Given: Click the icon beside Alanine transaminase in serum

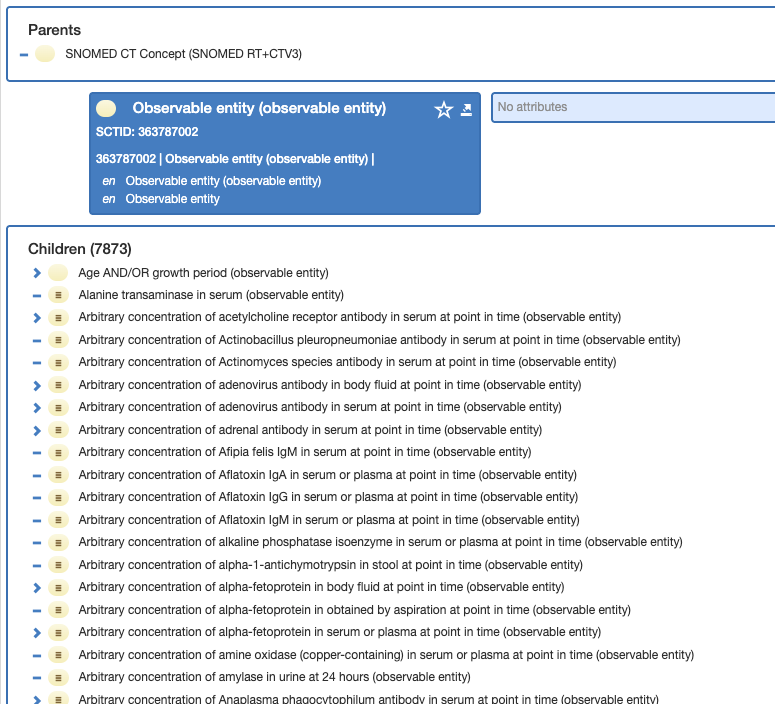Looking at the screenshot, I should (x=58, y=295).
